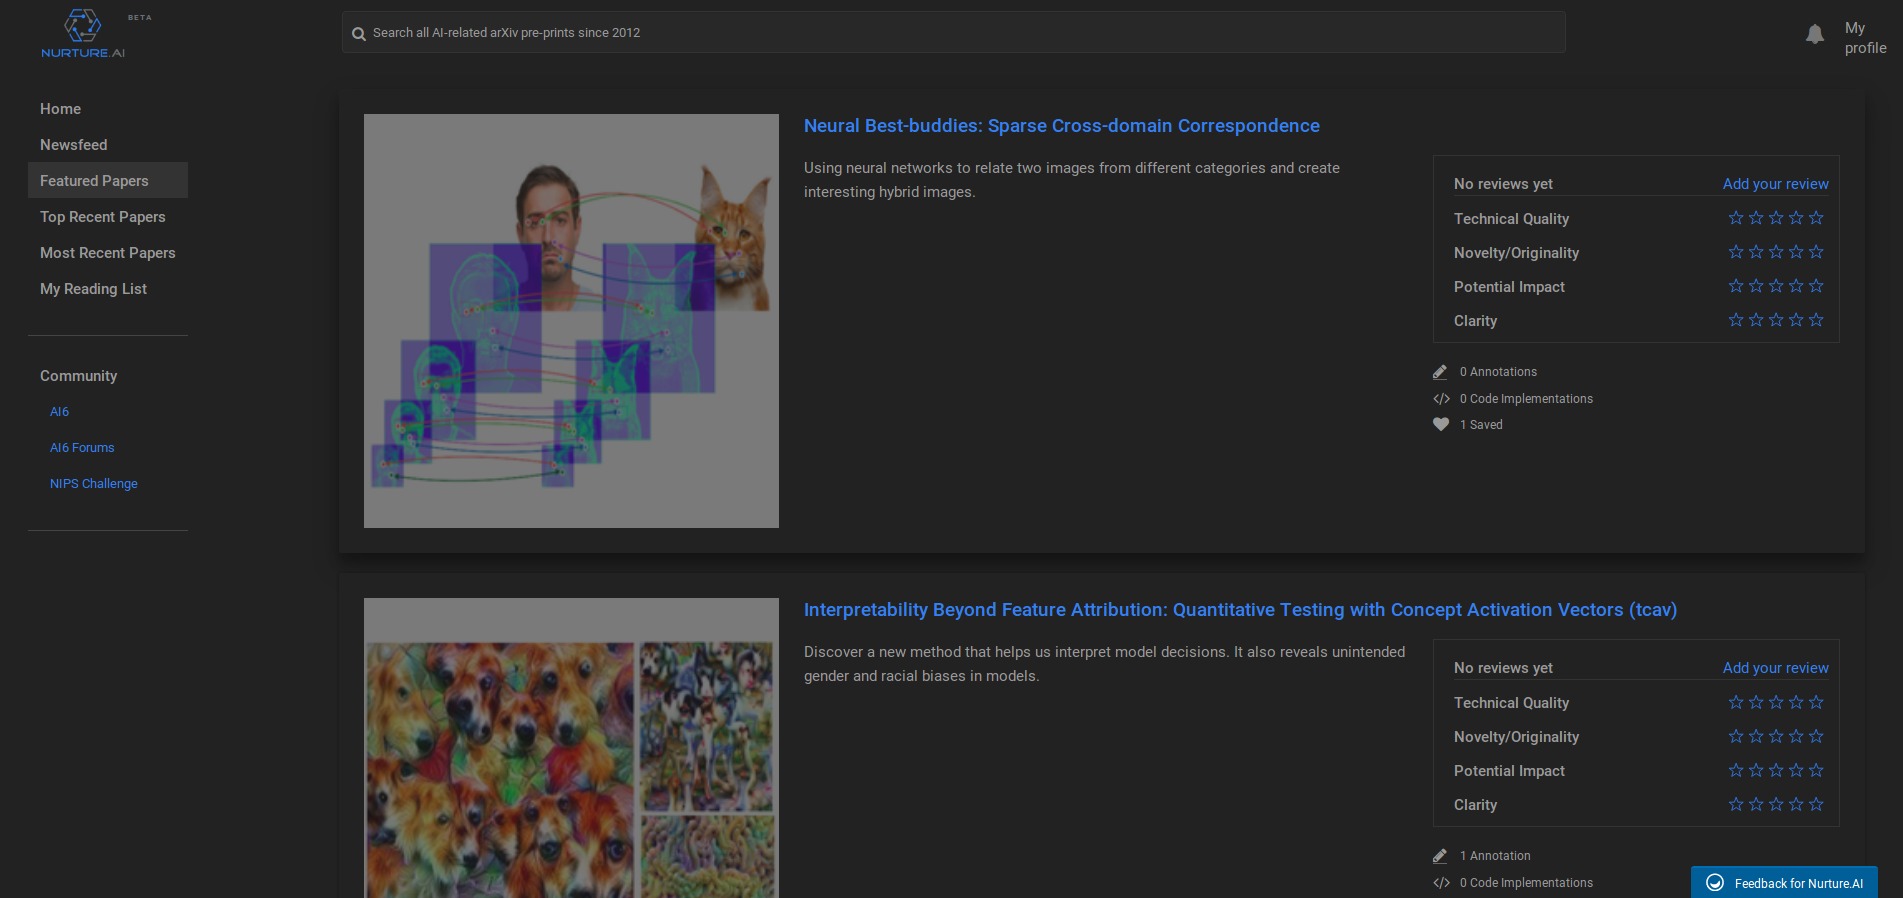1903x898 pixels.
Task: Click the "0 Annotations" count
Action: (x=1498, y=372)
